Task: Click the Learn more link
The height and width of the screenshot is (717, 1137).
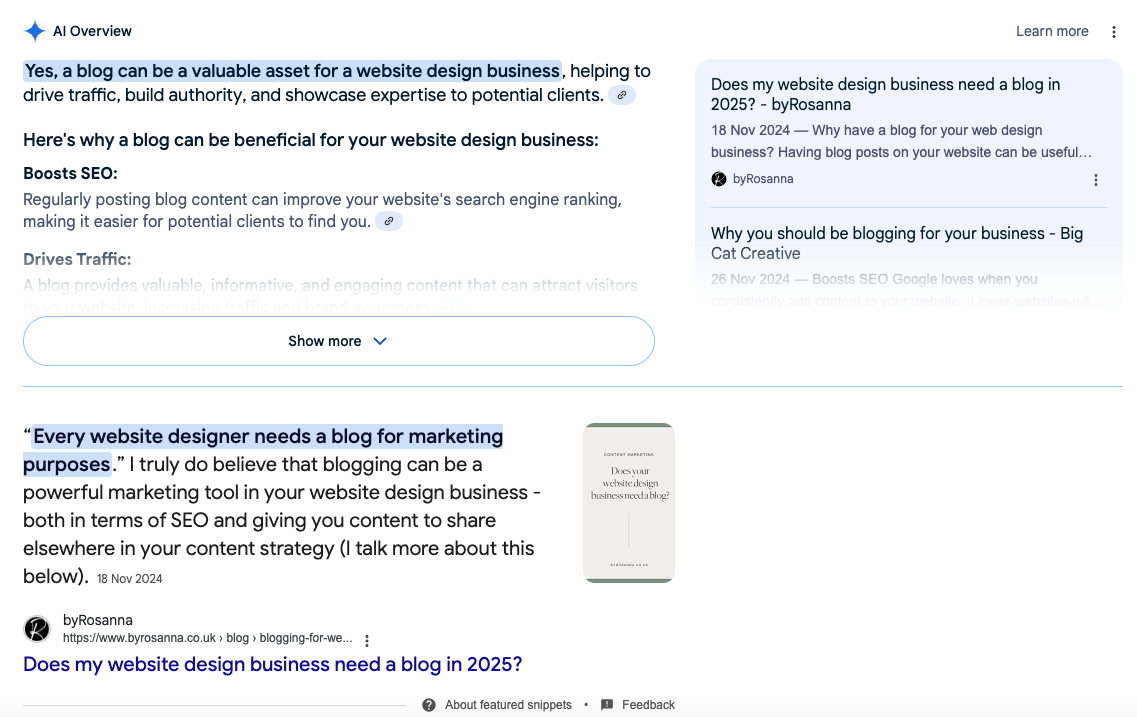Action: [1052, 31]
